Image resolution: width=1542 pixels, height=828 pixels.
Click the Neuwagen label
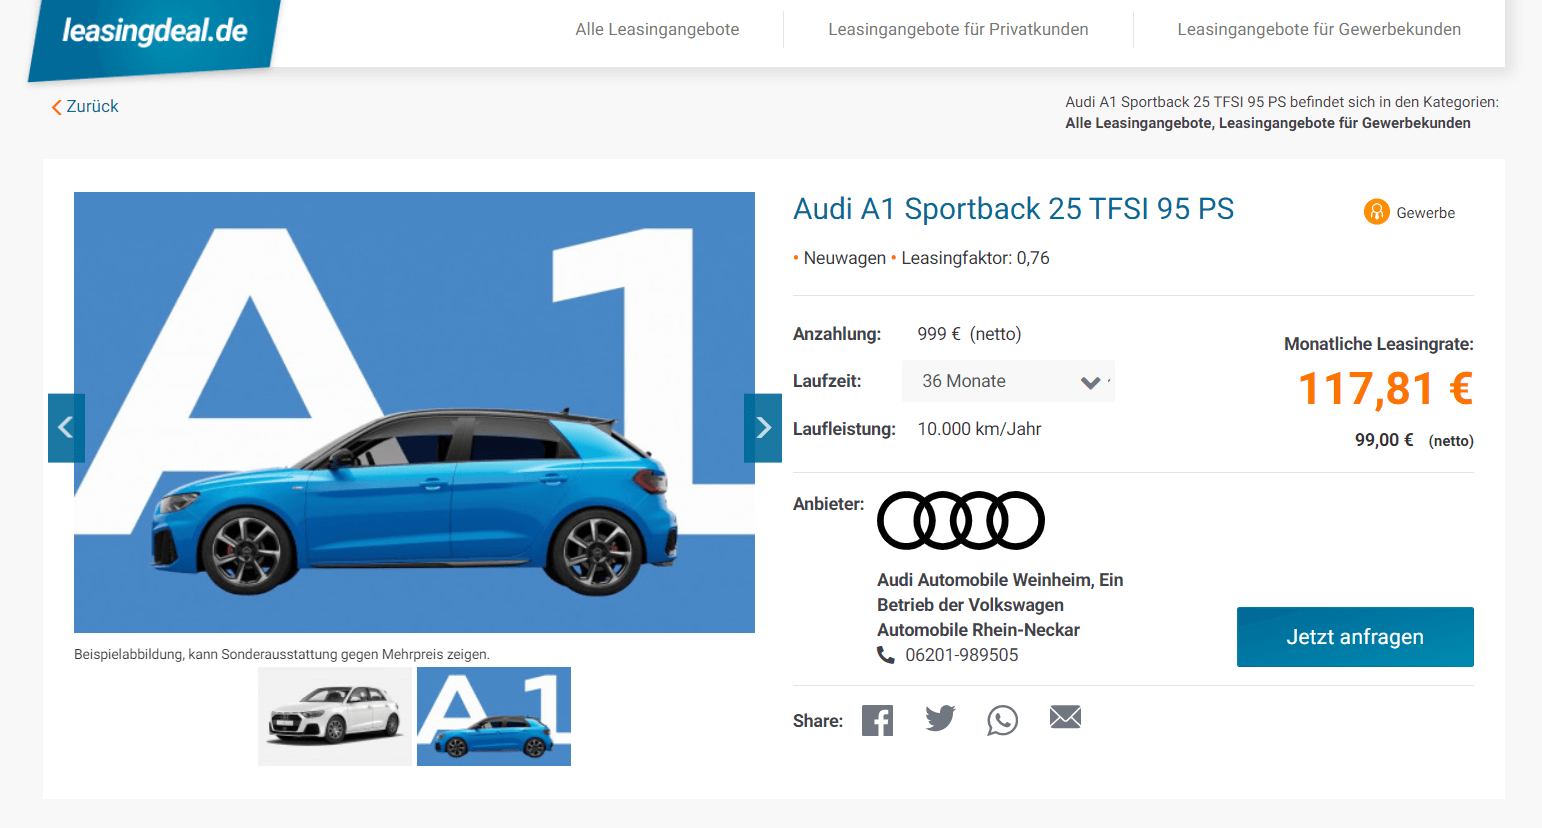(x=844, y=258)
